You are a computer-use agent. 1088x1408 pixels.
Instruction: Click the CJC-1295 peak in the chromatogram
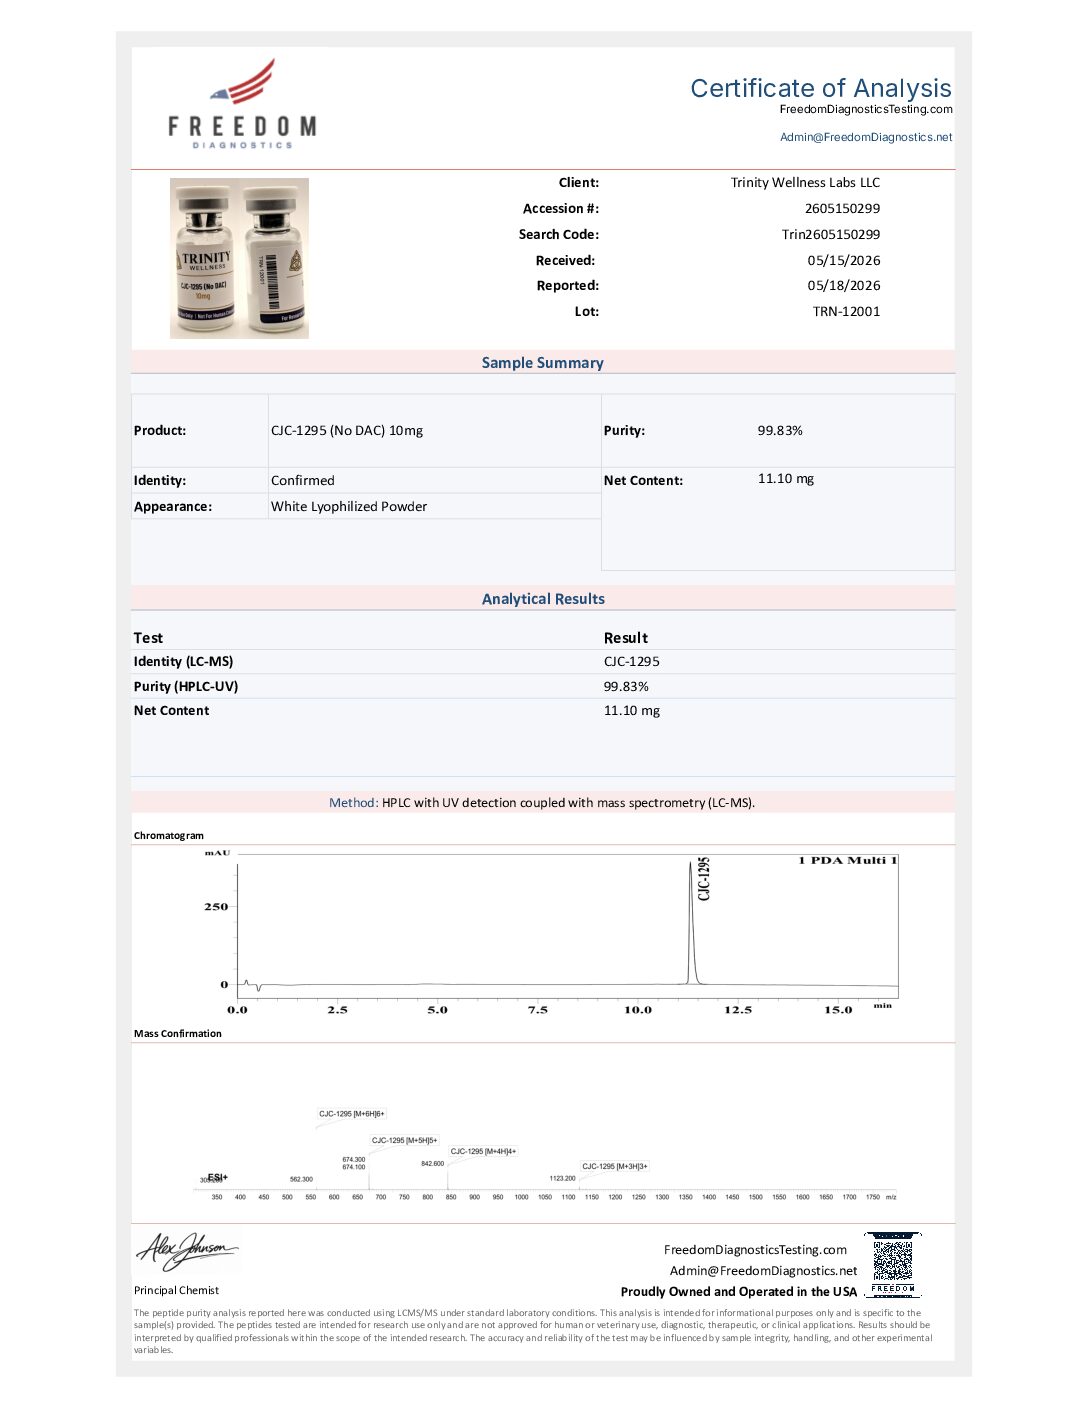[x=692, y=920]
